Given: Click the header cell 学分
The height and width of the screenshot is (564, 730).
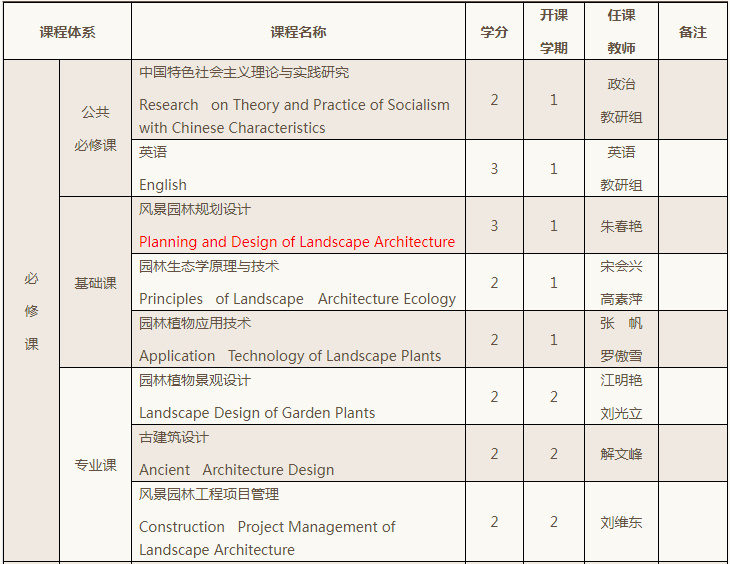Looking at the screenshot, I should tap(494, 32).
